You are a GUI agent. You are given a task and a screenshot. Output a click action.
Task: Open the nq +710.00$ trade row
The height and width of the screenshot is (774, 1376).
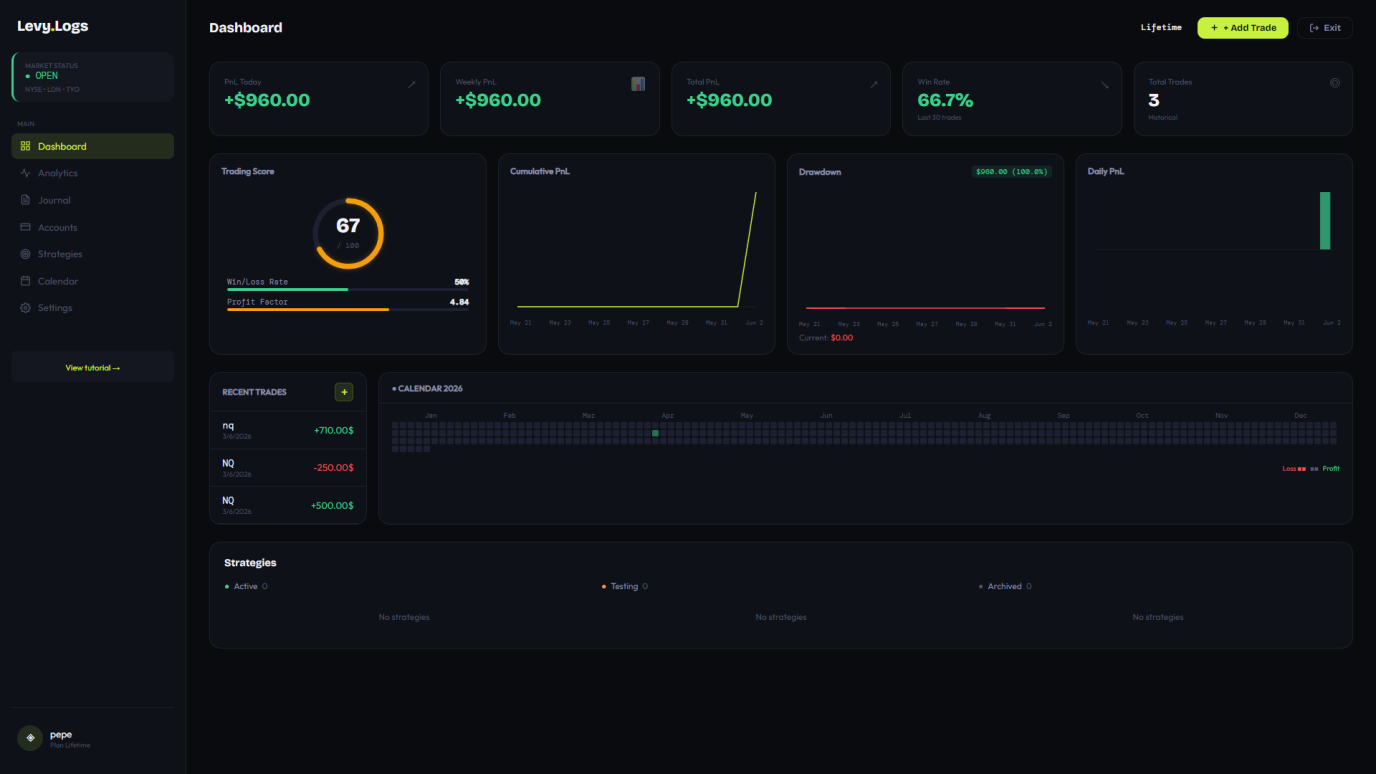tap(288, 430)
